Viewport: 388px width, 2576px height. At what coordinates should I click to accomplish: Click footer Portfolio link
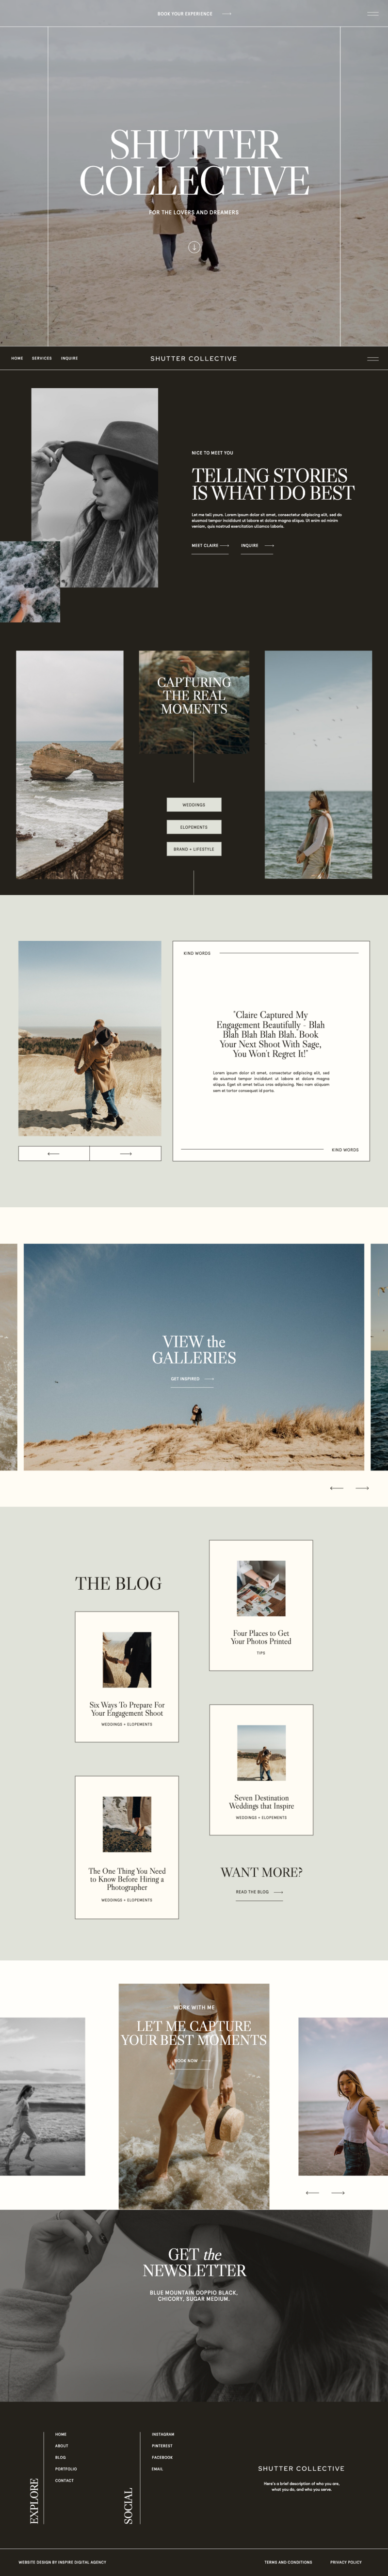click(66, 2469)
